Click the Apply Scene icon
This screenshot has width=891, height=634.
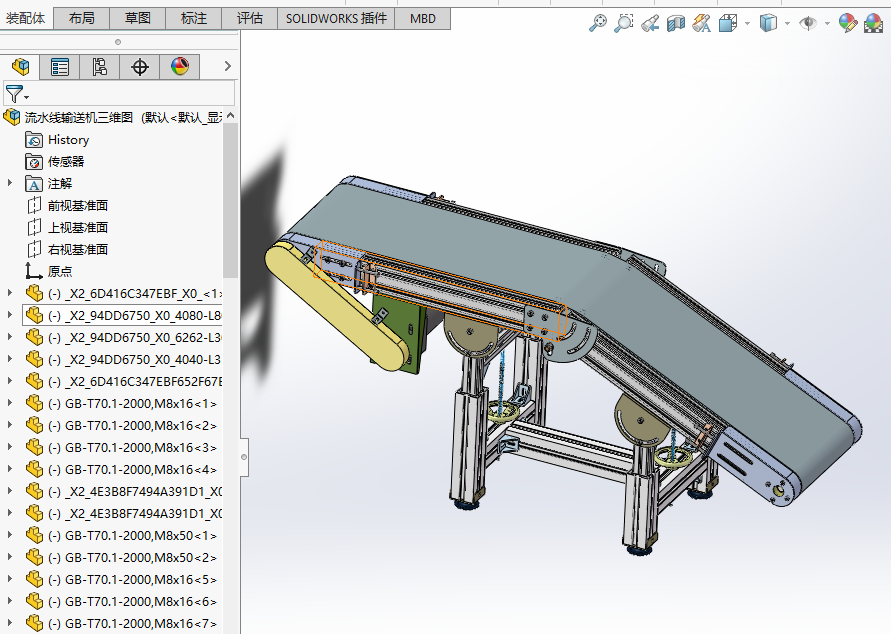point(873,23)
